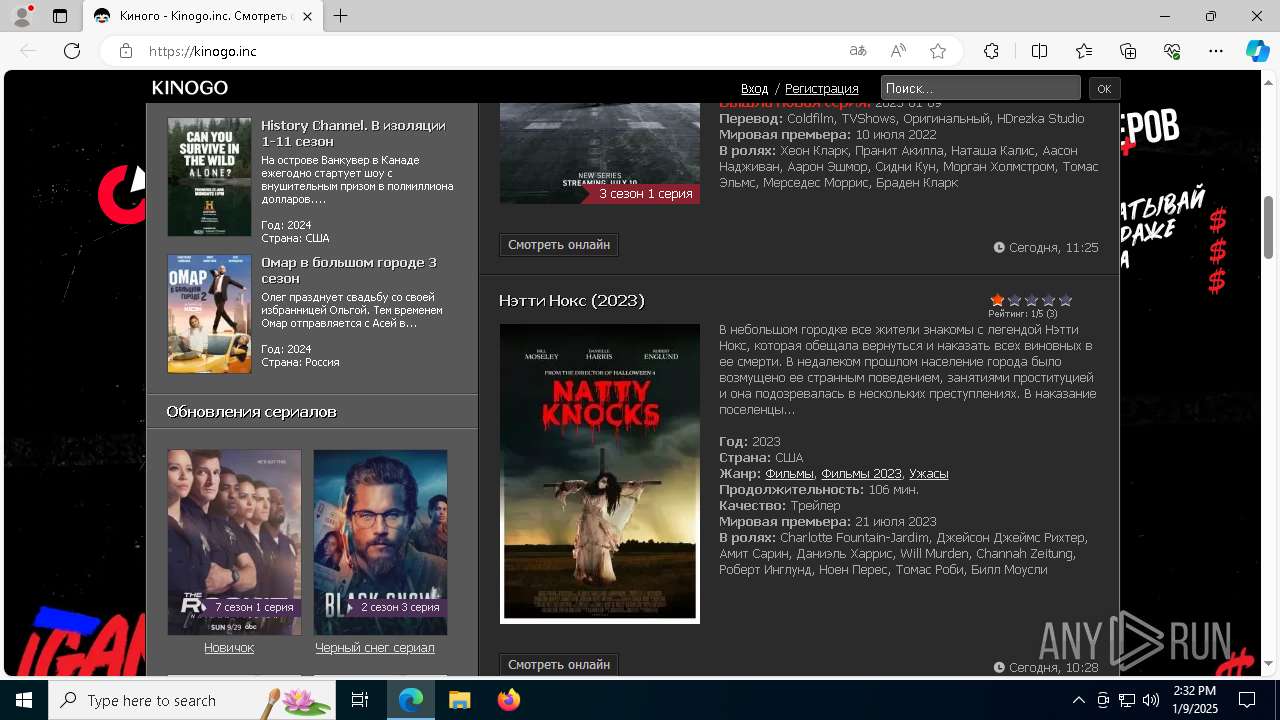The height and width of the screenshot is (720, 1280).
Task: Open the volume control icon
Action: click(x=1151, y=700)
